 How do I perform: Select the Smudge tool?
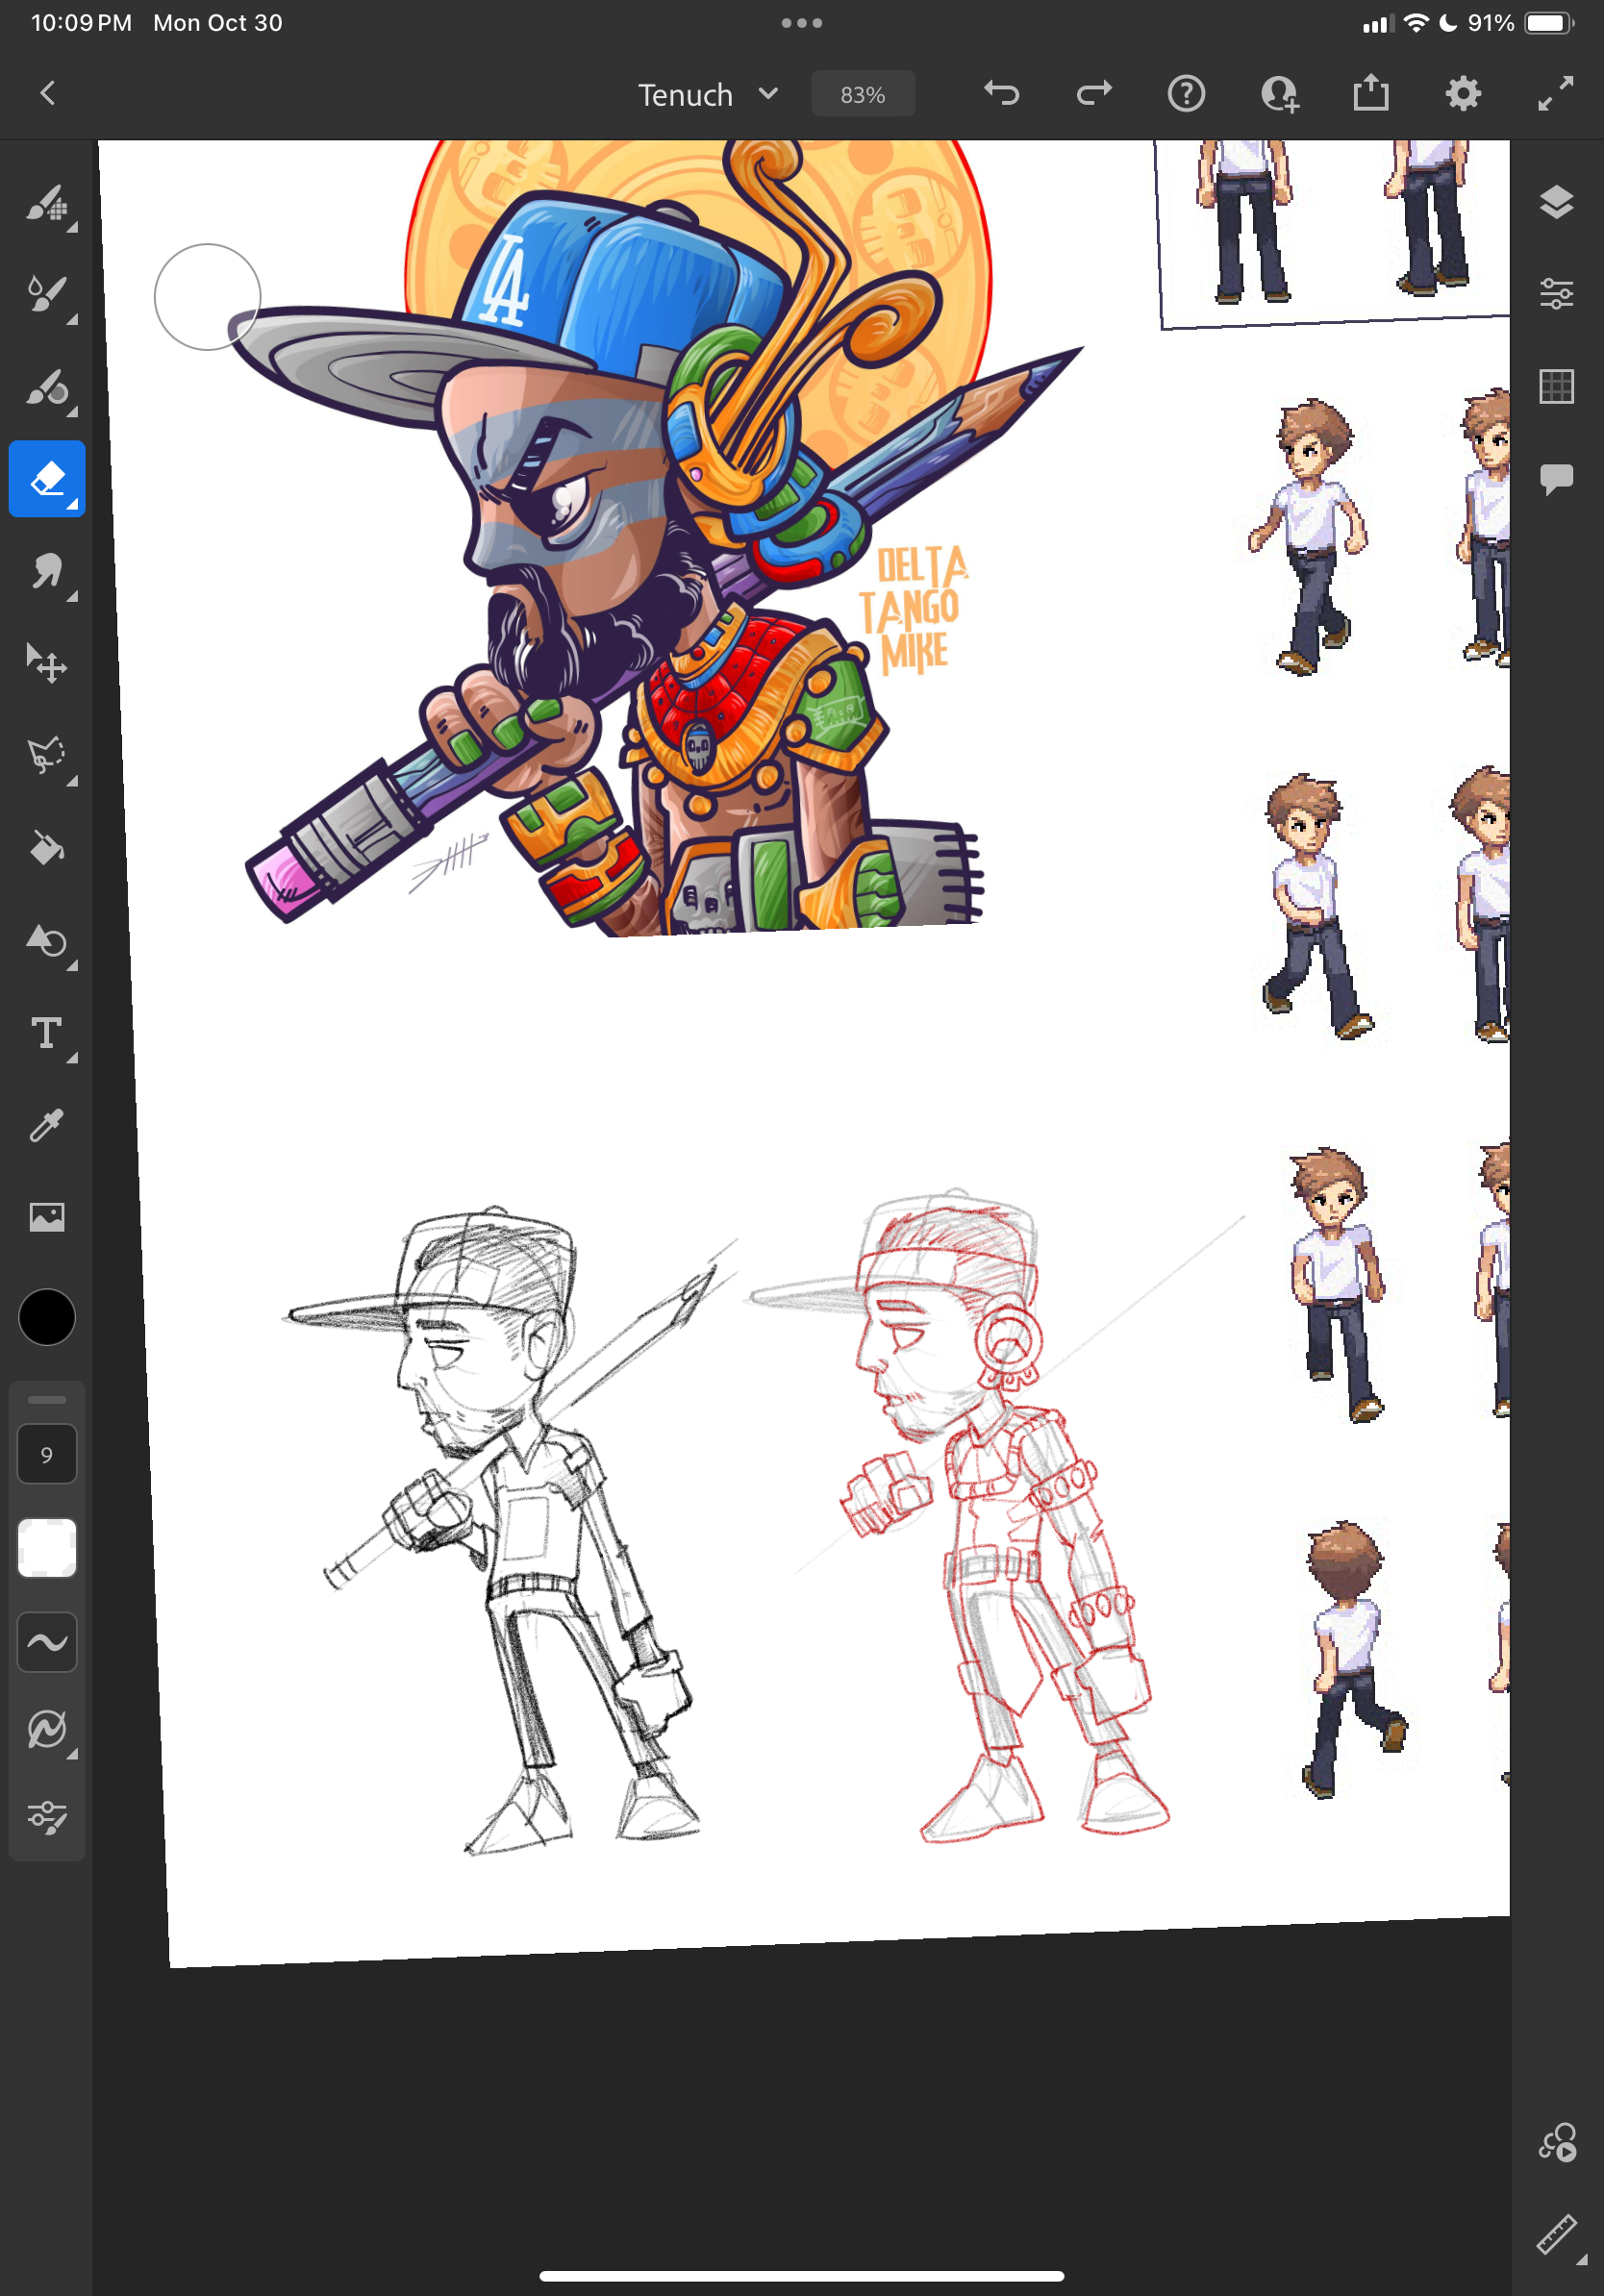point(47,572)
